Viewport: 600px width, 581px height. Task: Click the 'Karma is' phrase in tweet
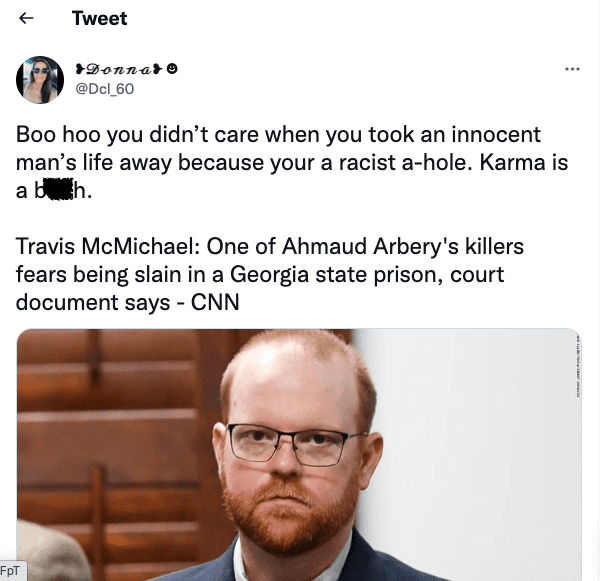tap(524, 162)
